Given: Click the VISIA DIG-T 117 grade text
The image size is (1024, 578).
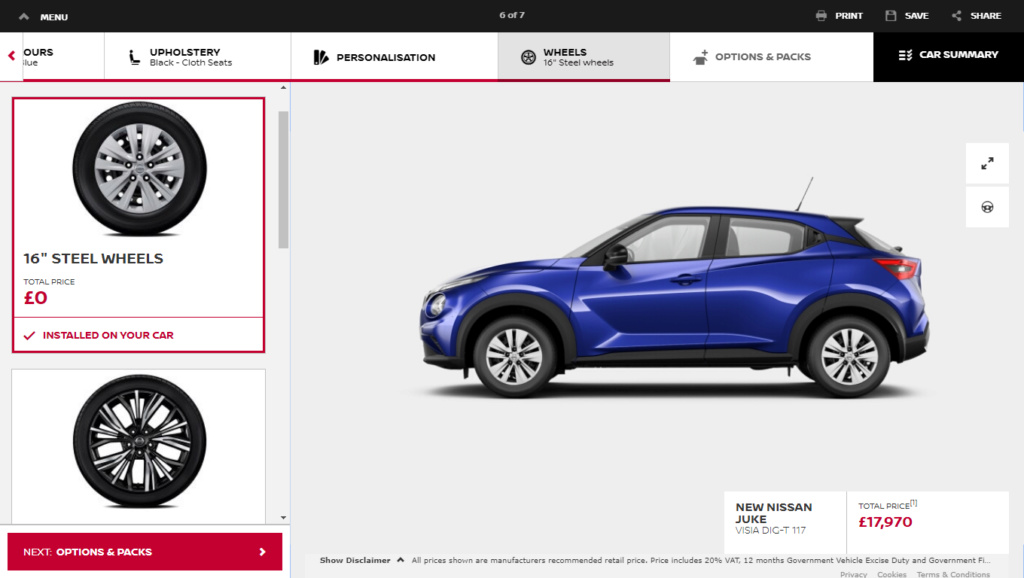Looking at the screenshot, I should click(771, 530).
